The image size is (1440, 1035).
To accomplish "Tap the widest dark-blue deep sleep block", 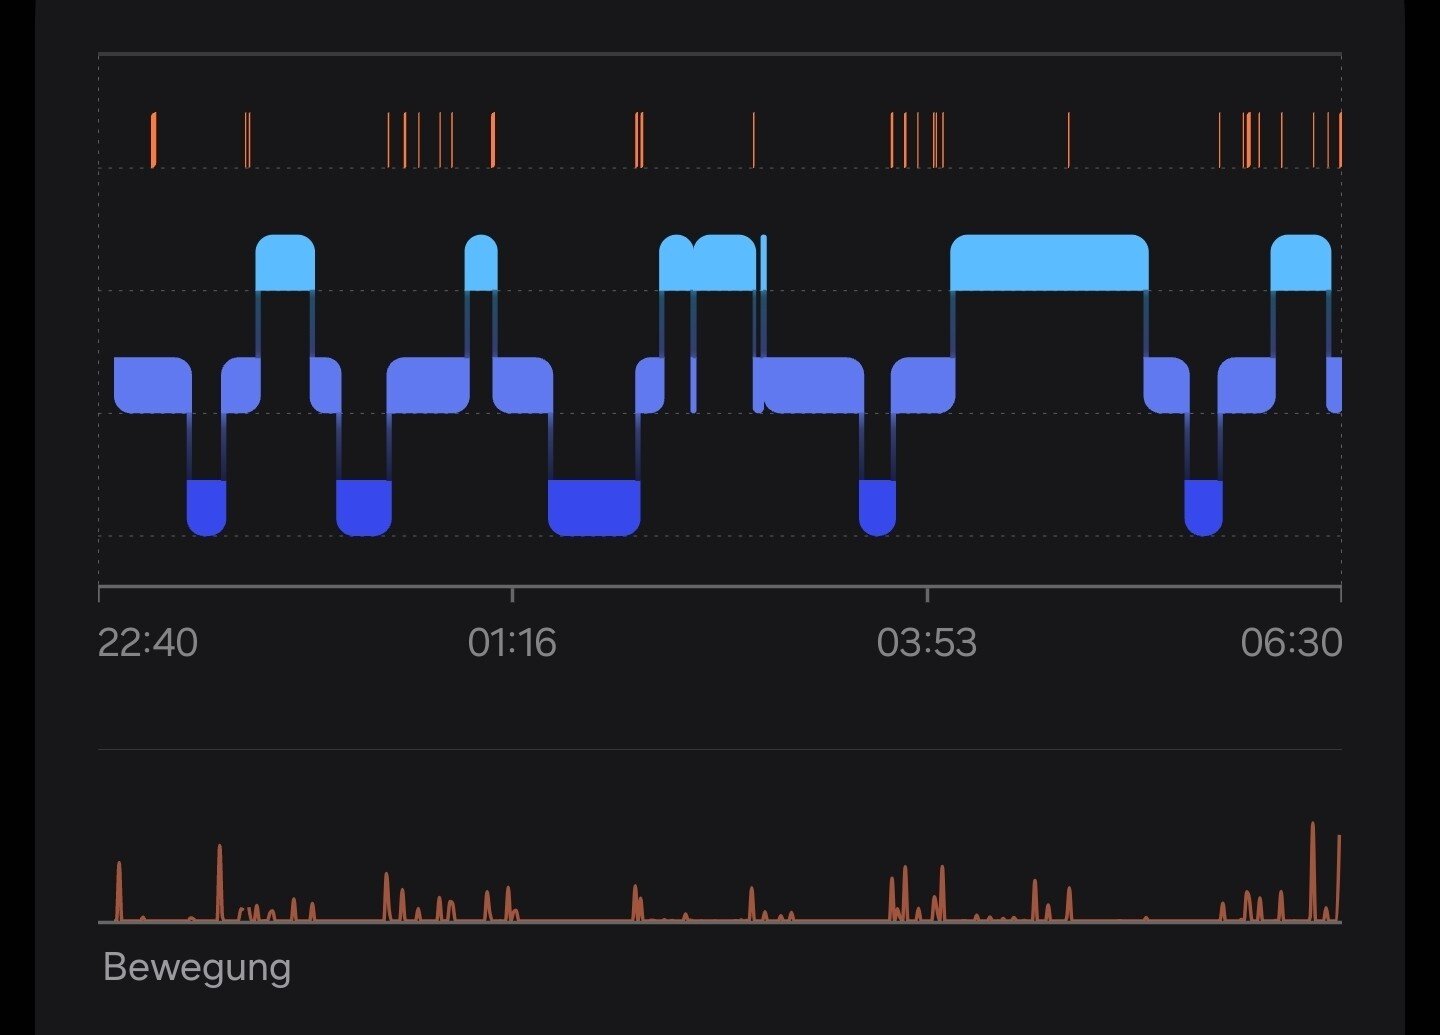I will pyautogui.click(x=594, y=508).
